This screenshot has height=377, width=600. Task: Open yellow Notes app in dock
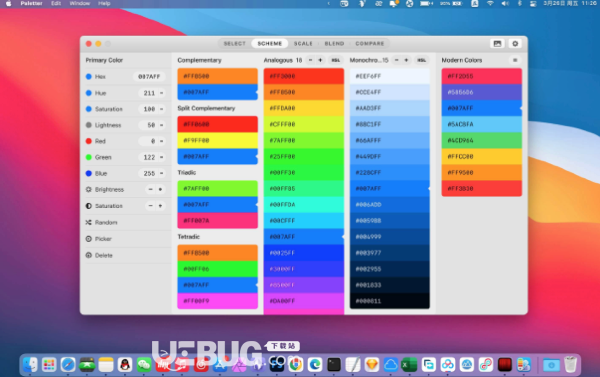[106, 364]
